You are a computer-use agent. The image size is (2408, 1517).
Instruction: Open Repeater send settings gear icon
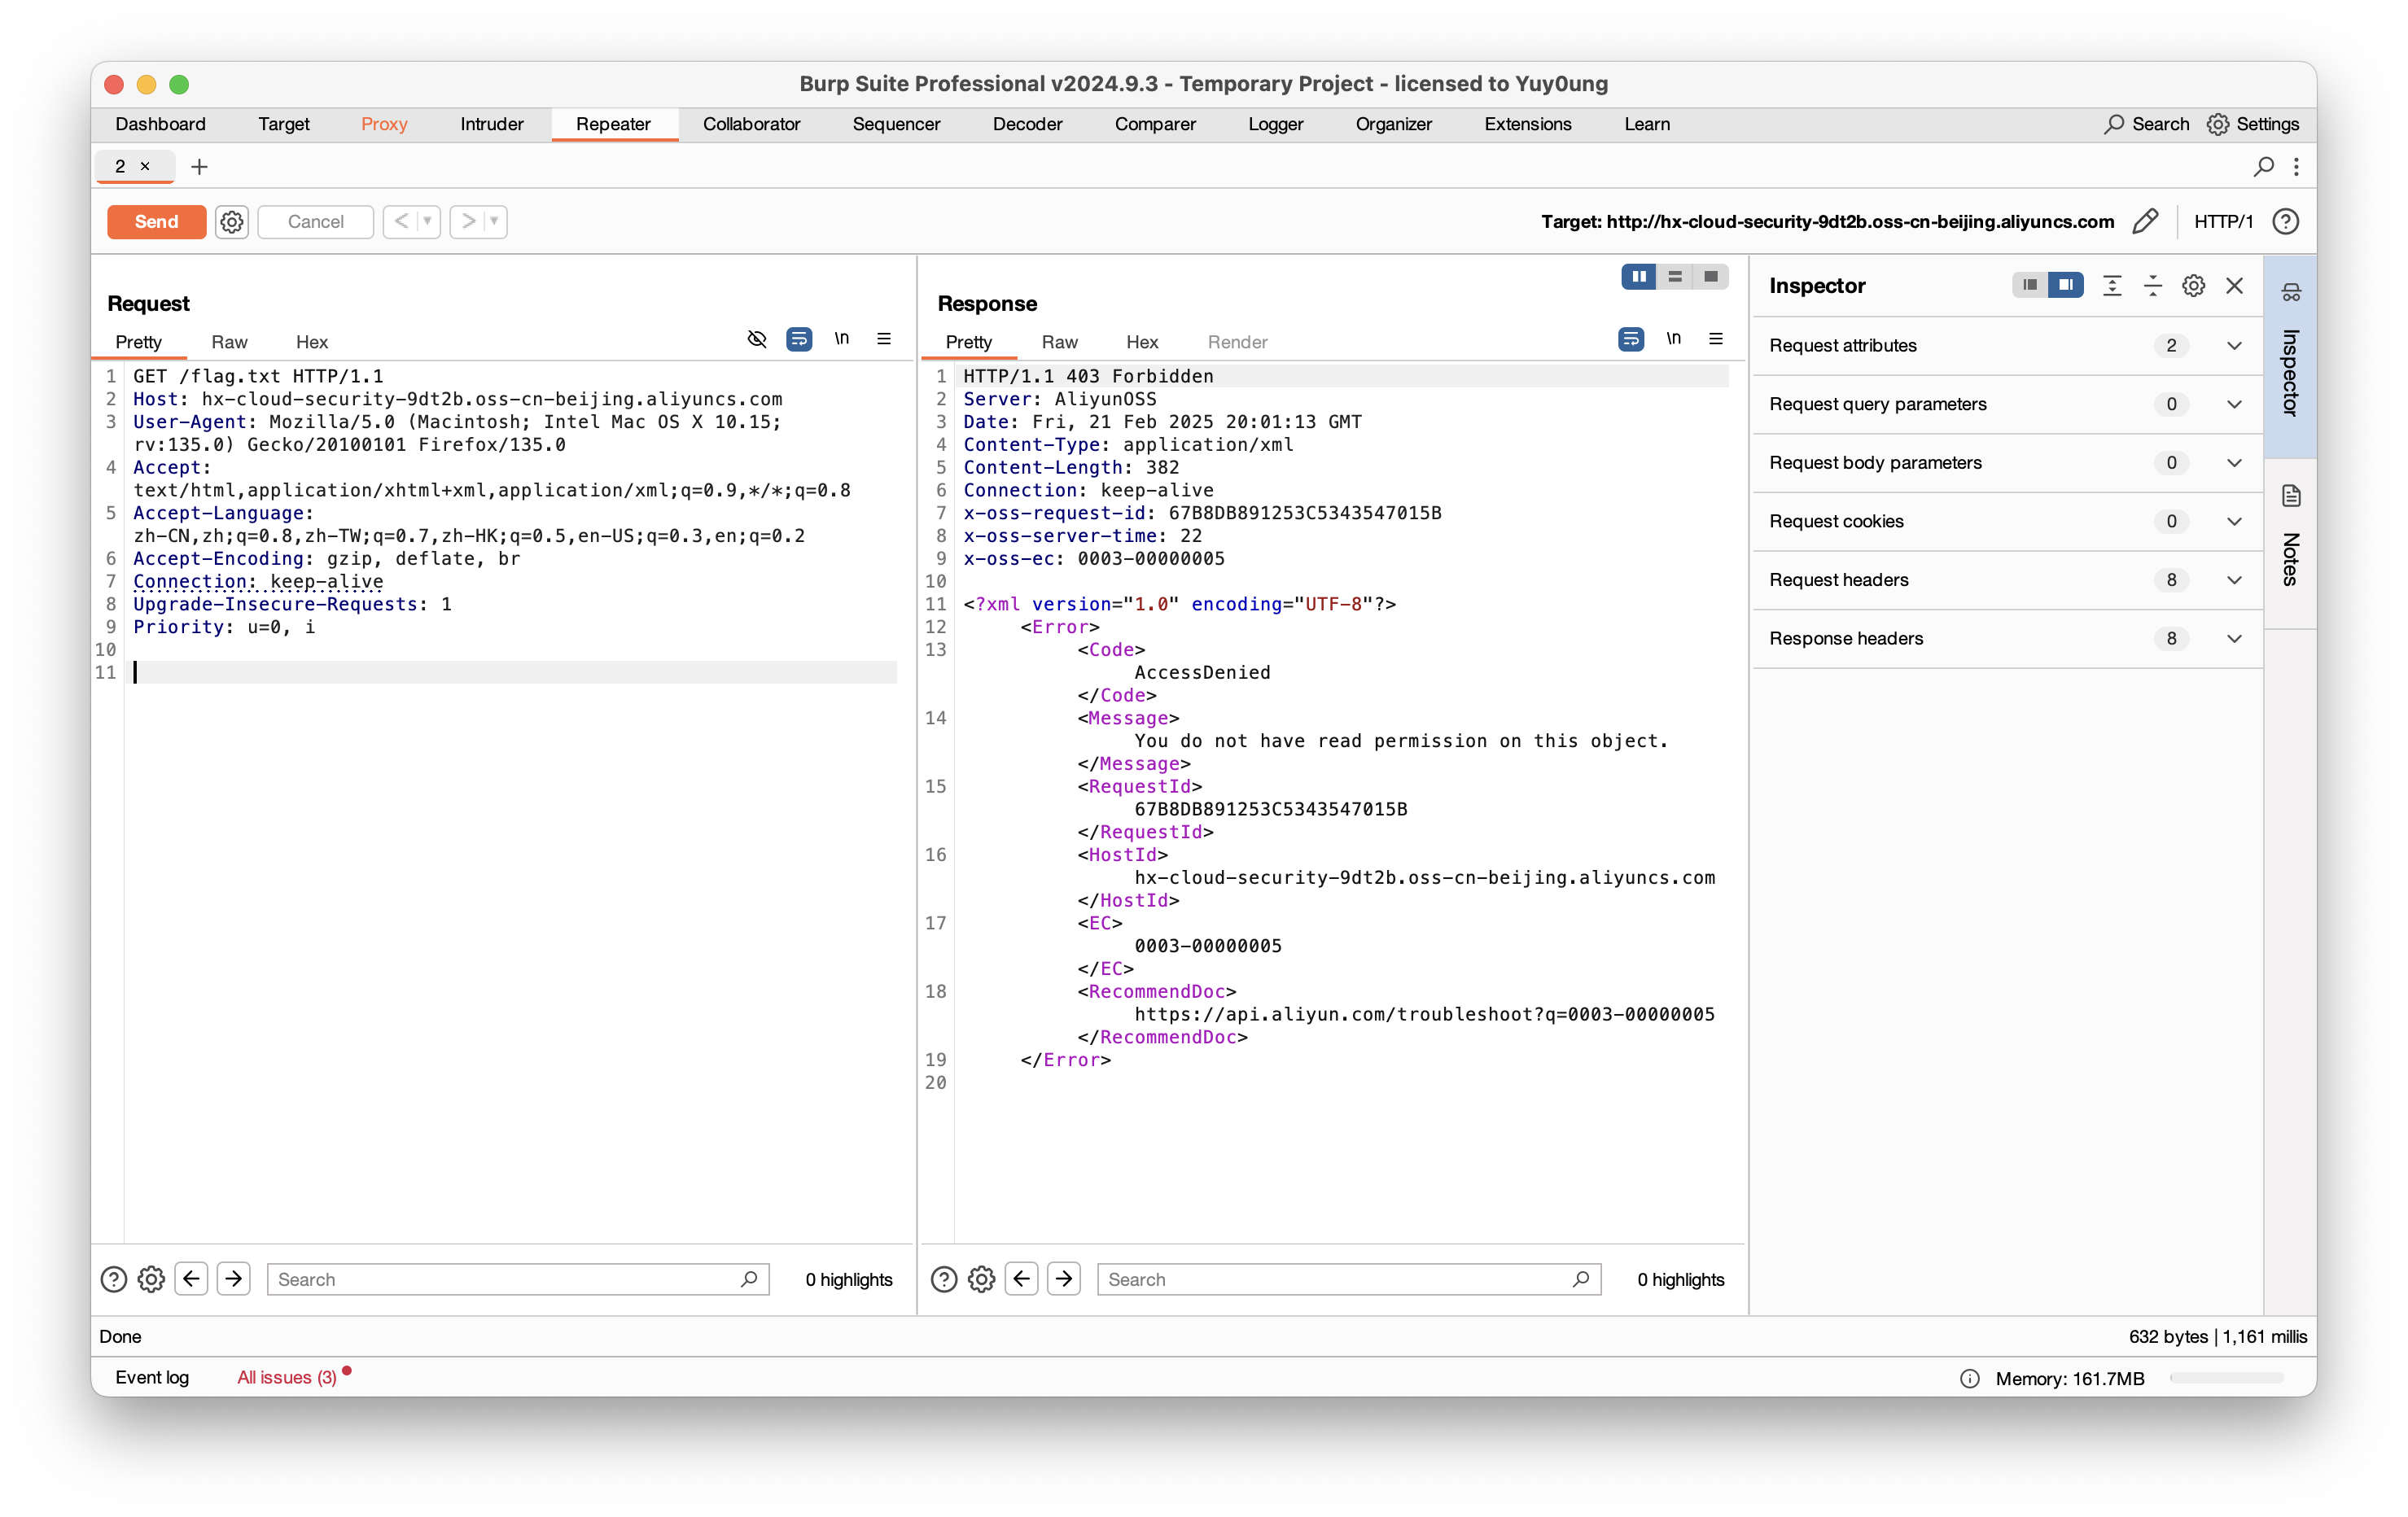232,221
